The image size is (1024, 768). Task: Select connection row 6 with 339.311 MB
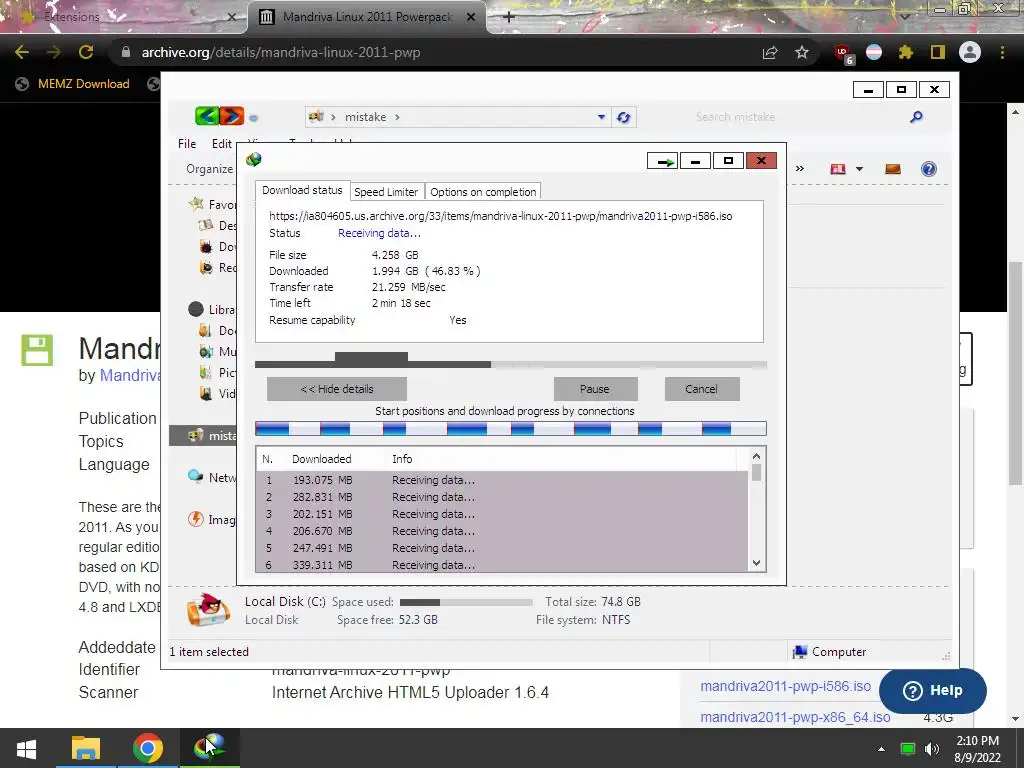click(502, 565)
